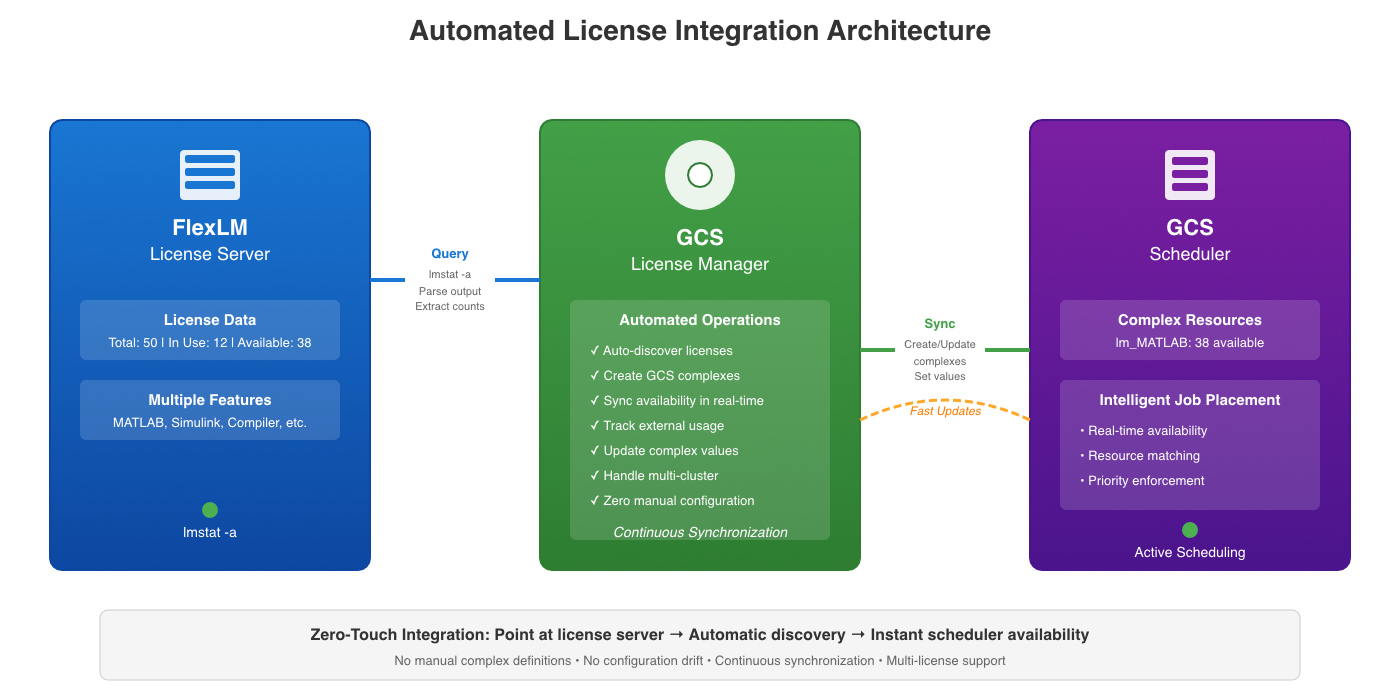Click the Multiple Features panel
This screenshot has height=700, width=1400.
[x=210, y=410]
